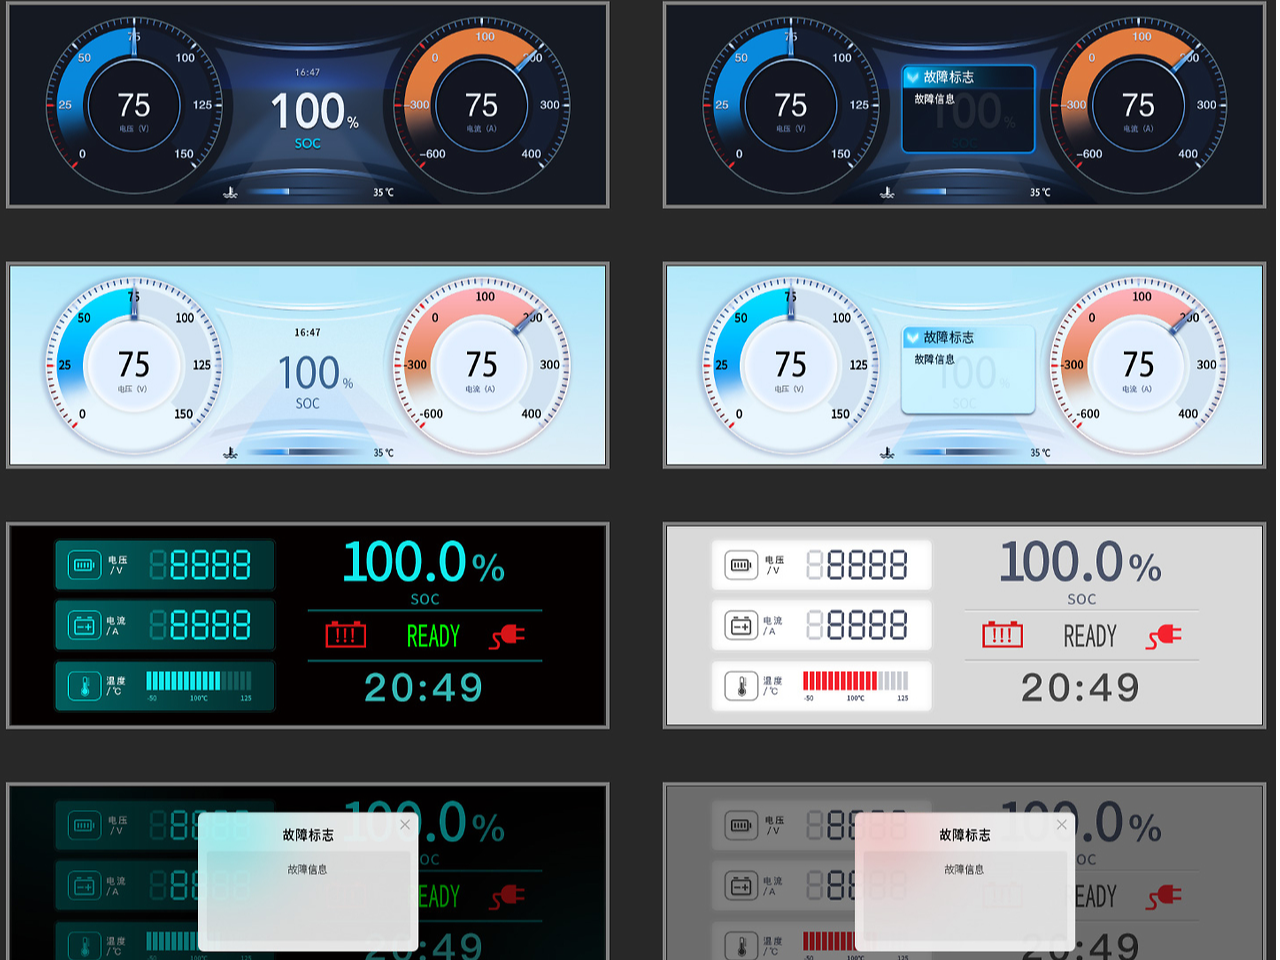
Task: Click the voltage battery icon in the light LCD panel
Action: pos(739,564)
